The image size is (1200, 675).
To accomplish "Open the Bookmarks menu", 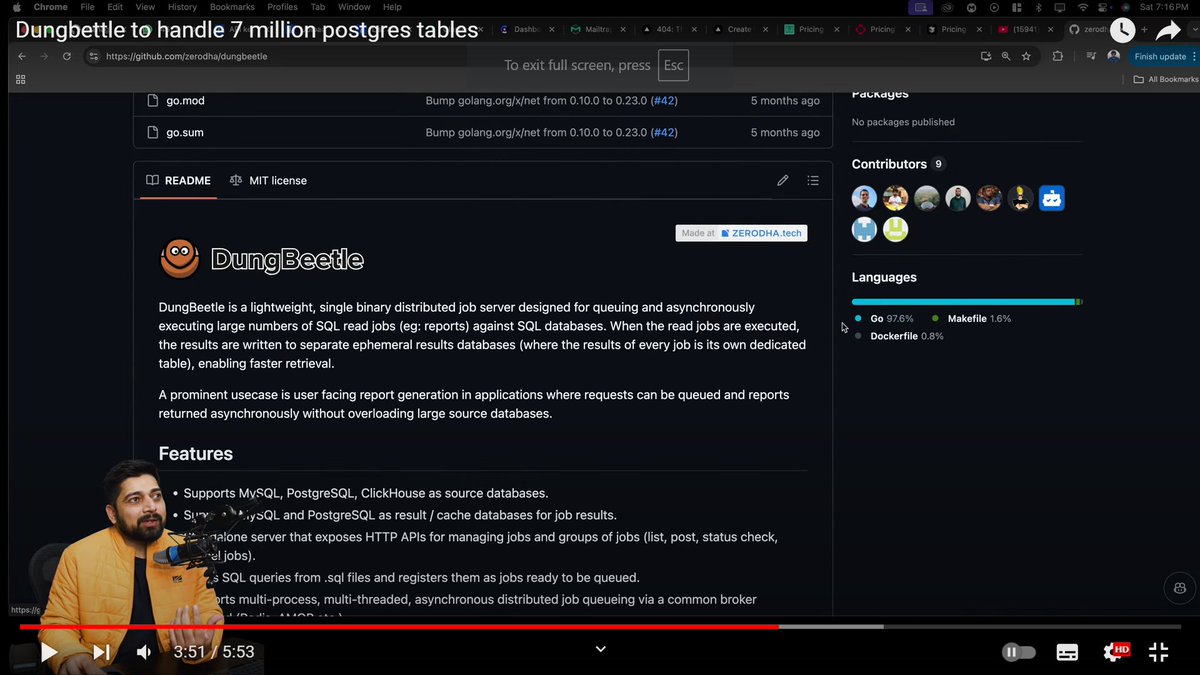I will tap(232, 7).
